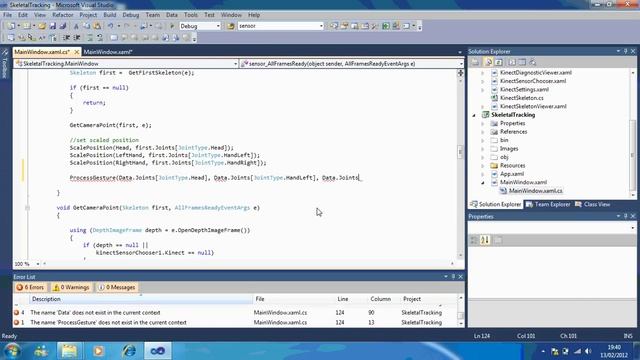Sort errors by File column header
640x360 pixels.
pyautogui.click(x=293, y=299)
